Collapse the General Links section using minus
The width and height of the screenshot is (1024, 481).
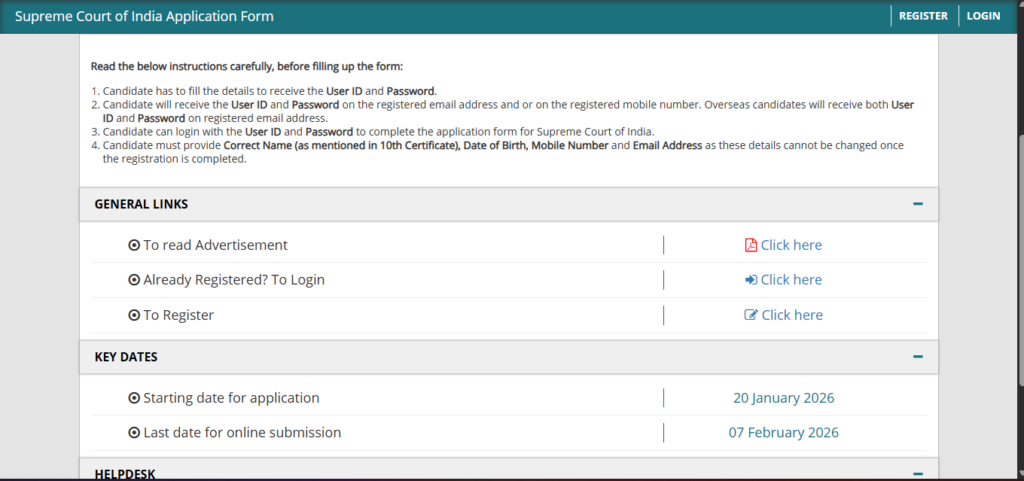917,204
